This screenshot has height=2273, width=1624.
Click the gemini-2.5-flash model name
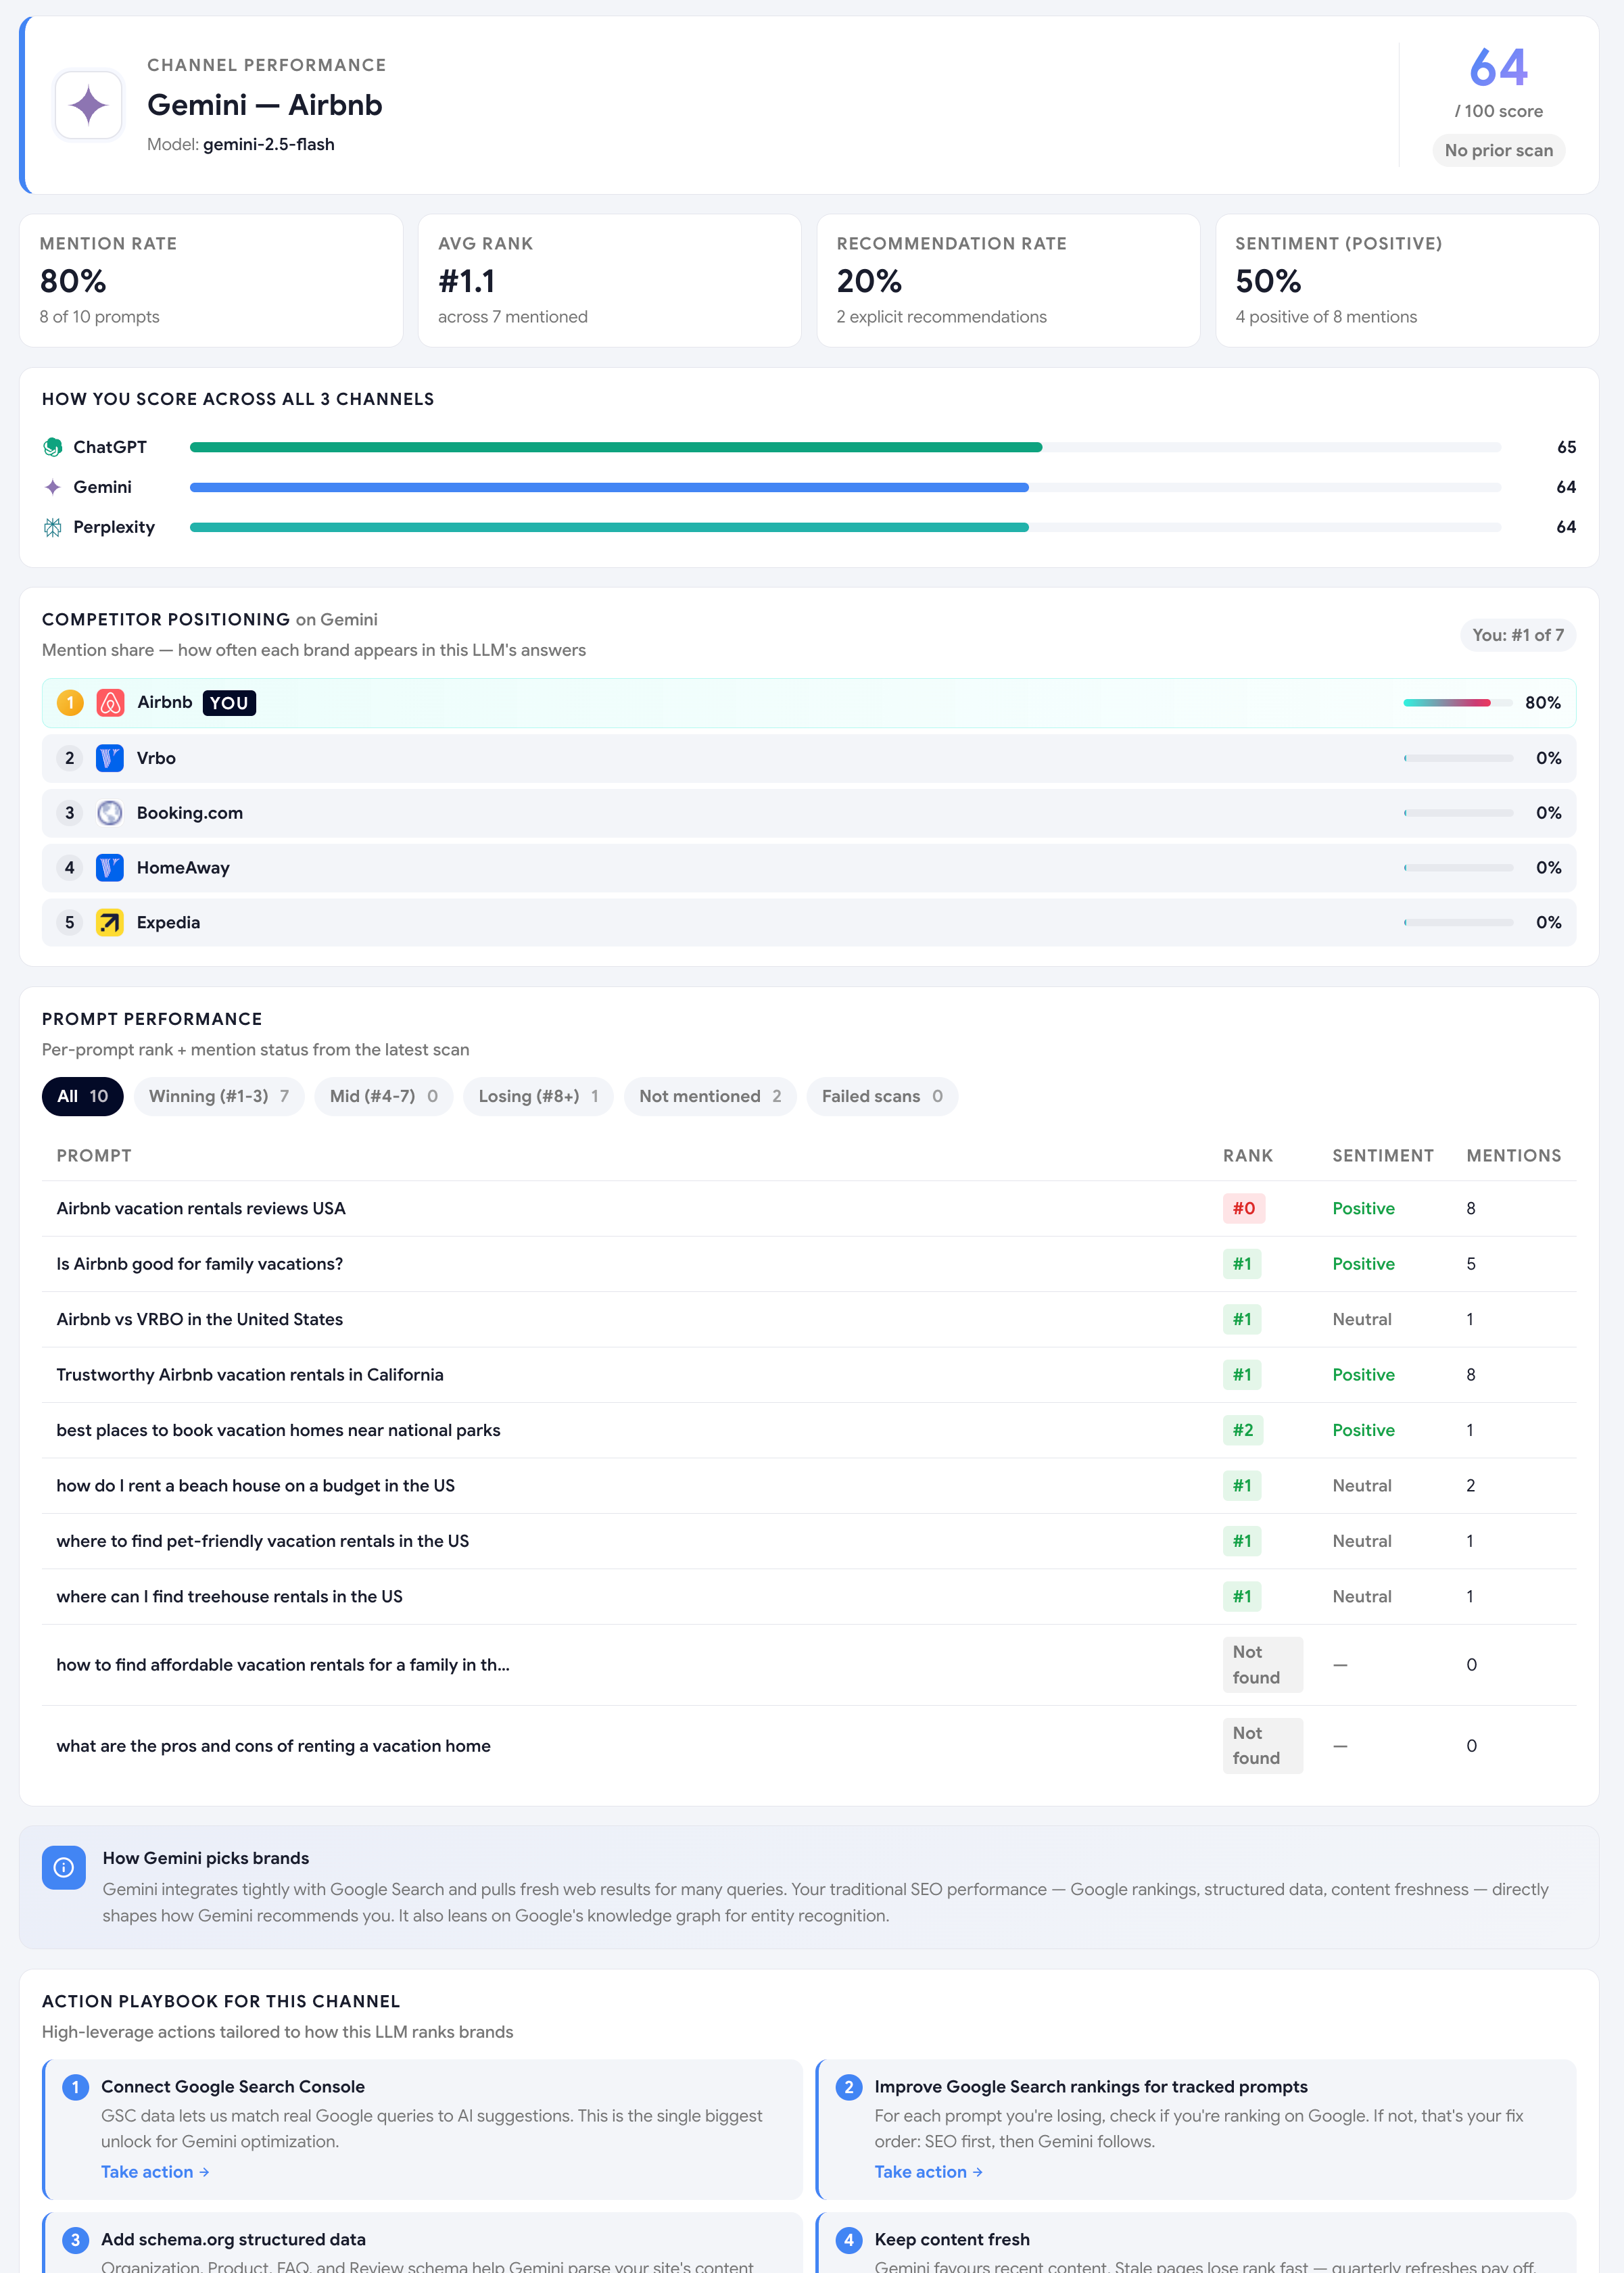point(269,144)
